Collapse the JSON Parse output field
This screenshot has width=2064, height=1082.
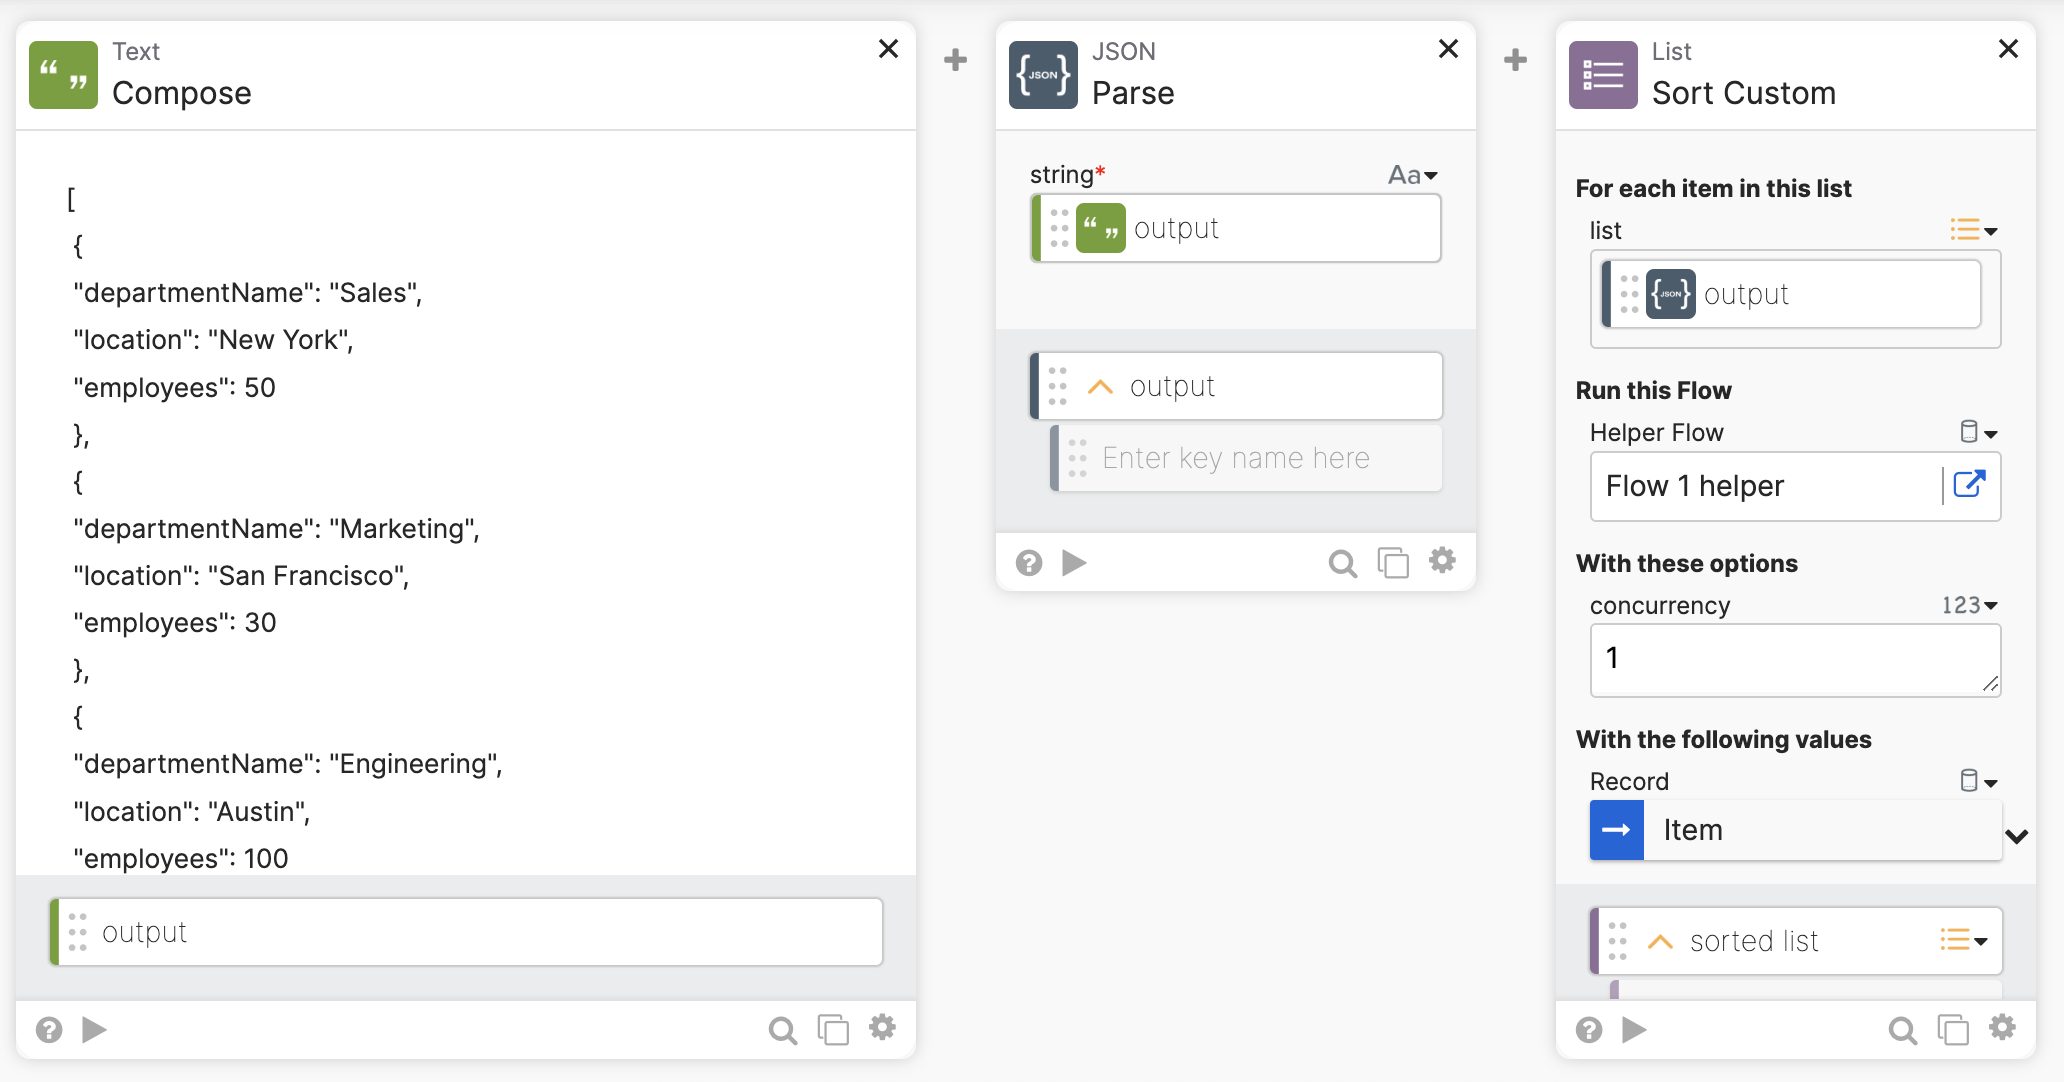tap(1100, 387)
